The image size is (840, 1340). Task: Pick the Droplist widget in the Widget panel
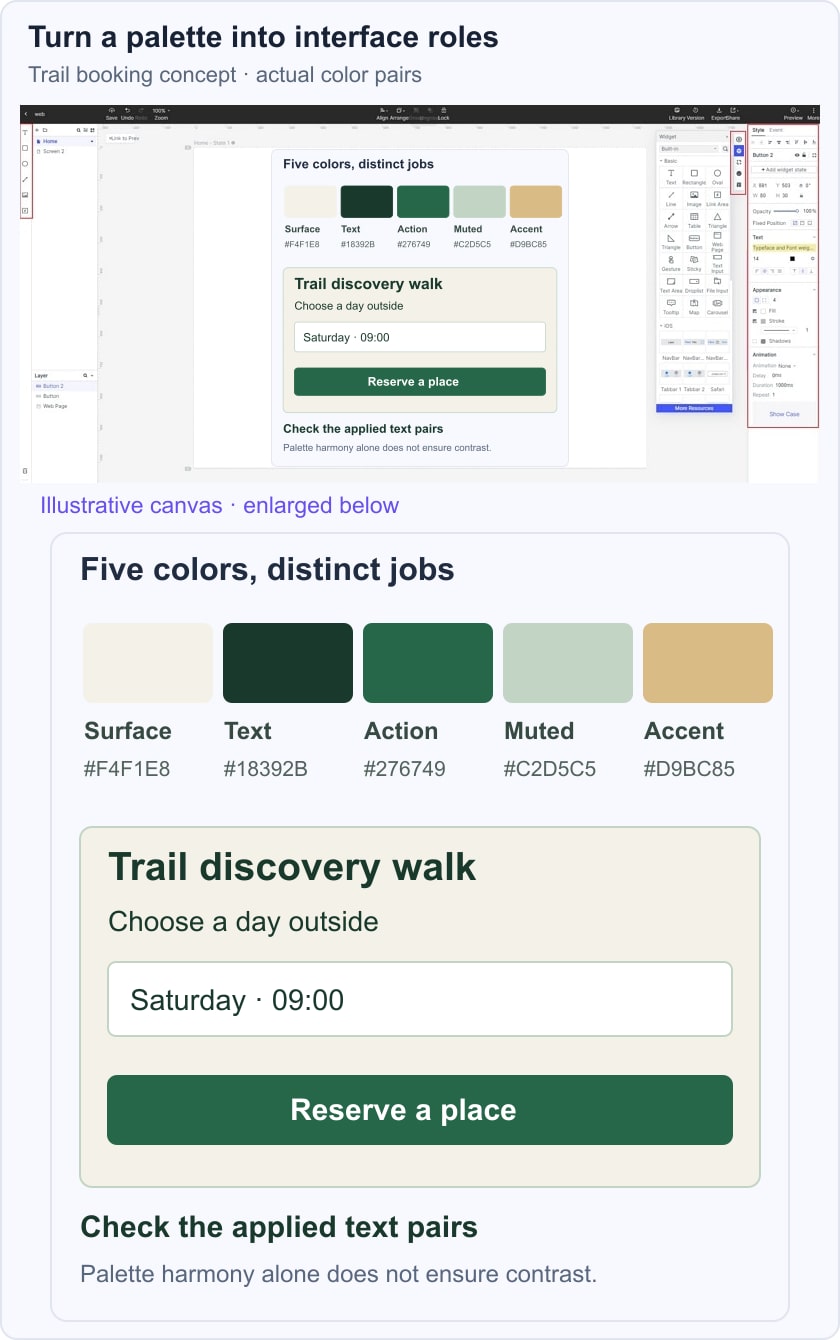click(694, 285)
